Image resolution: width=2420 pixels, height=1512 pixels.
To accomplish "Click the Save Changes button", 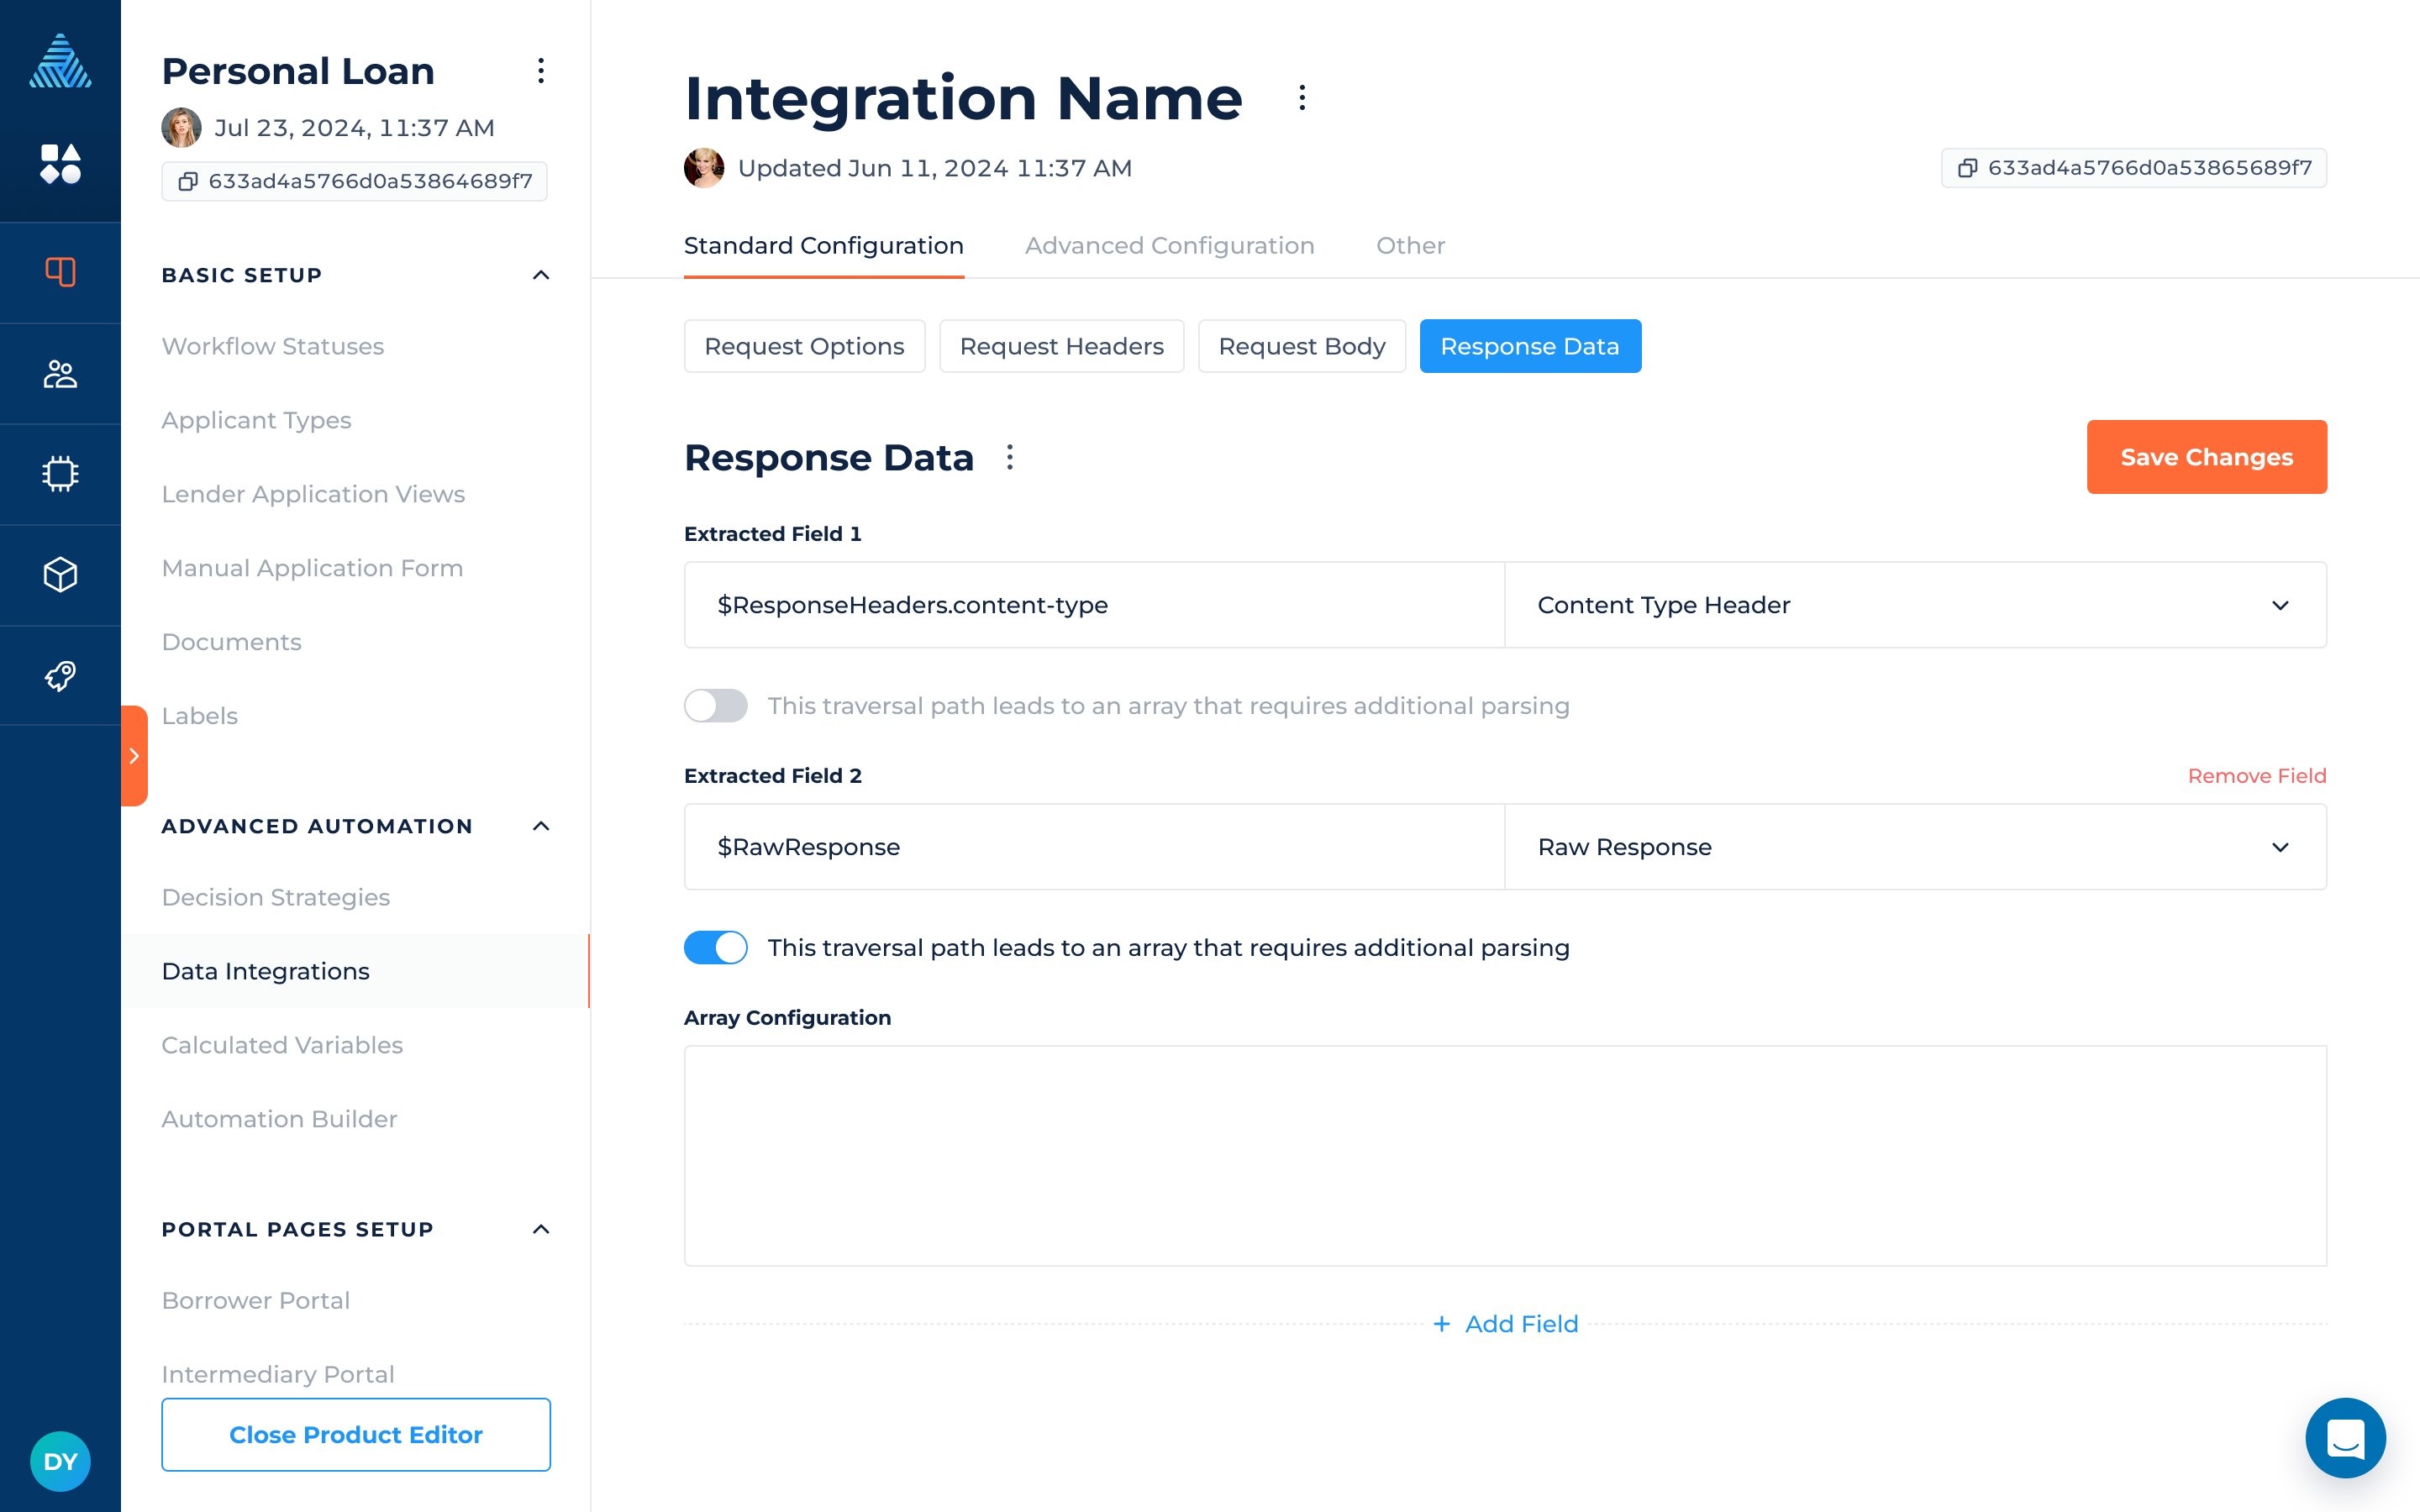I will pyautogui.click(x=2205, y=457).
